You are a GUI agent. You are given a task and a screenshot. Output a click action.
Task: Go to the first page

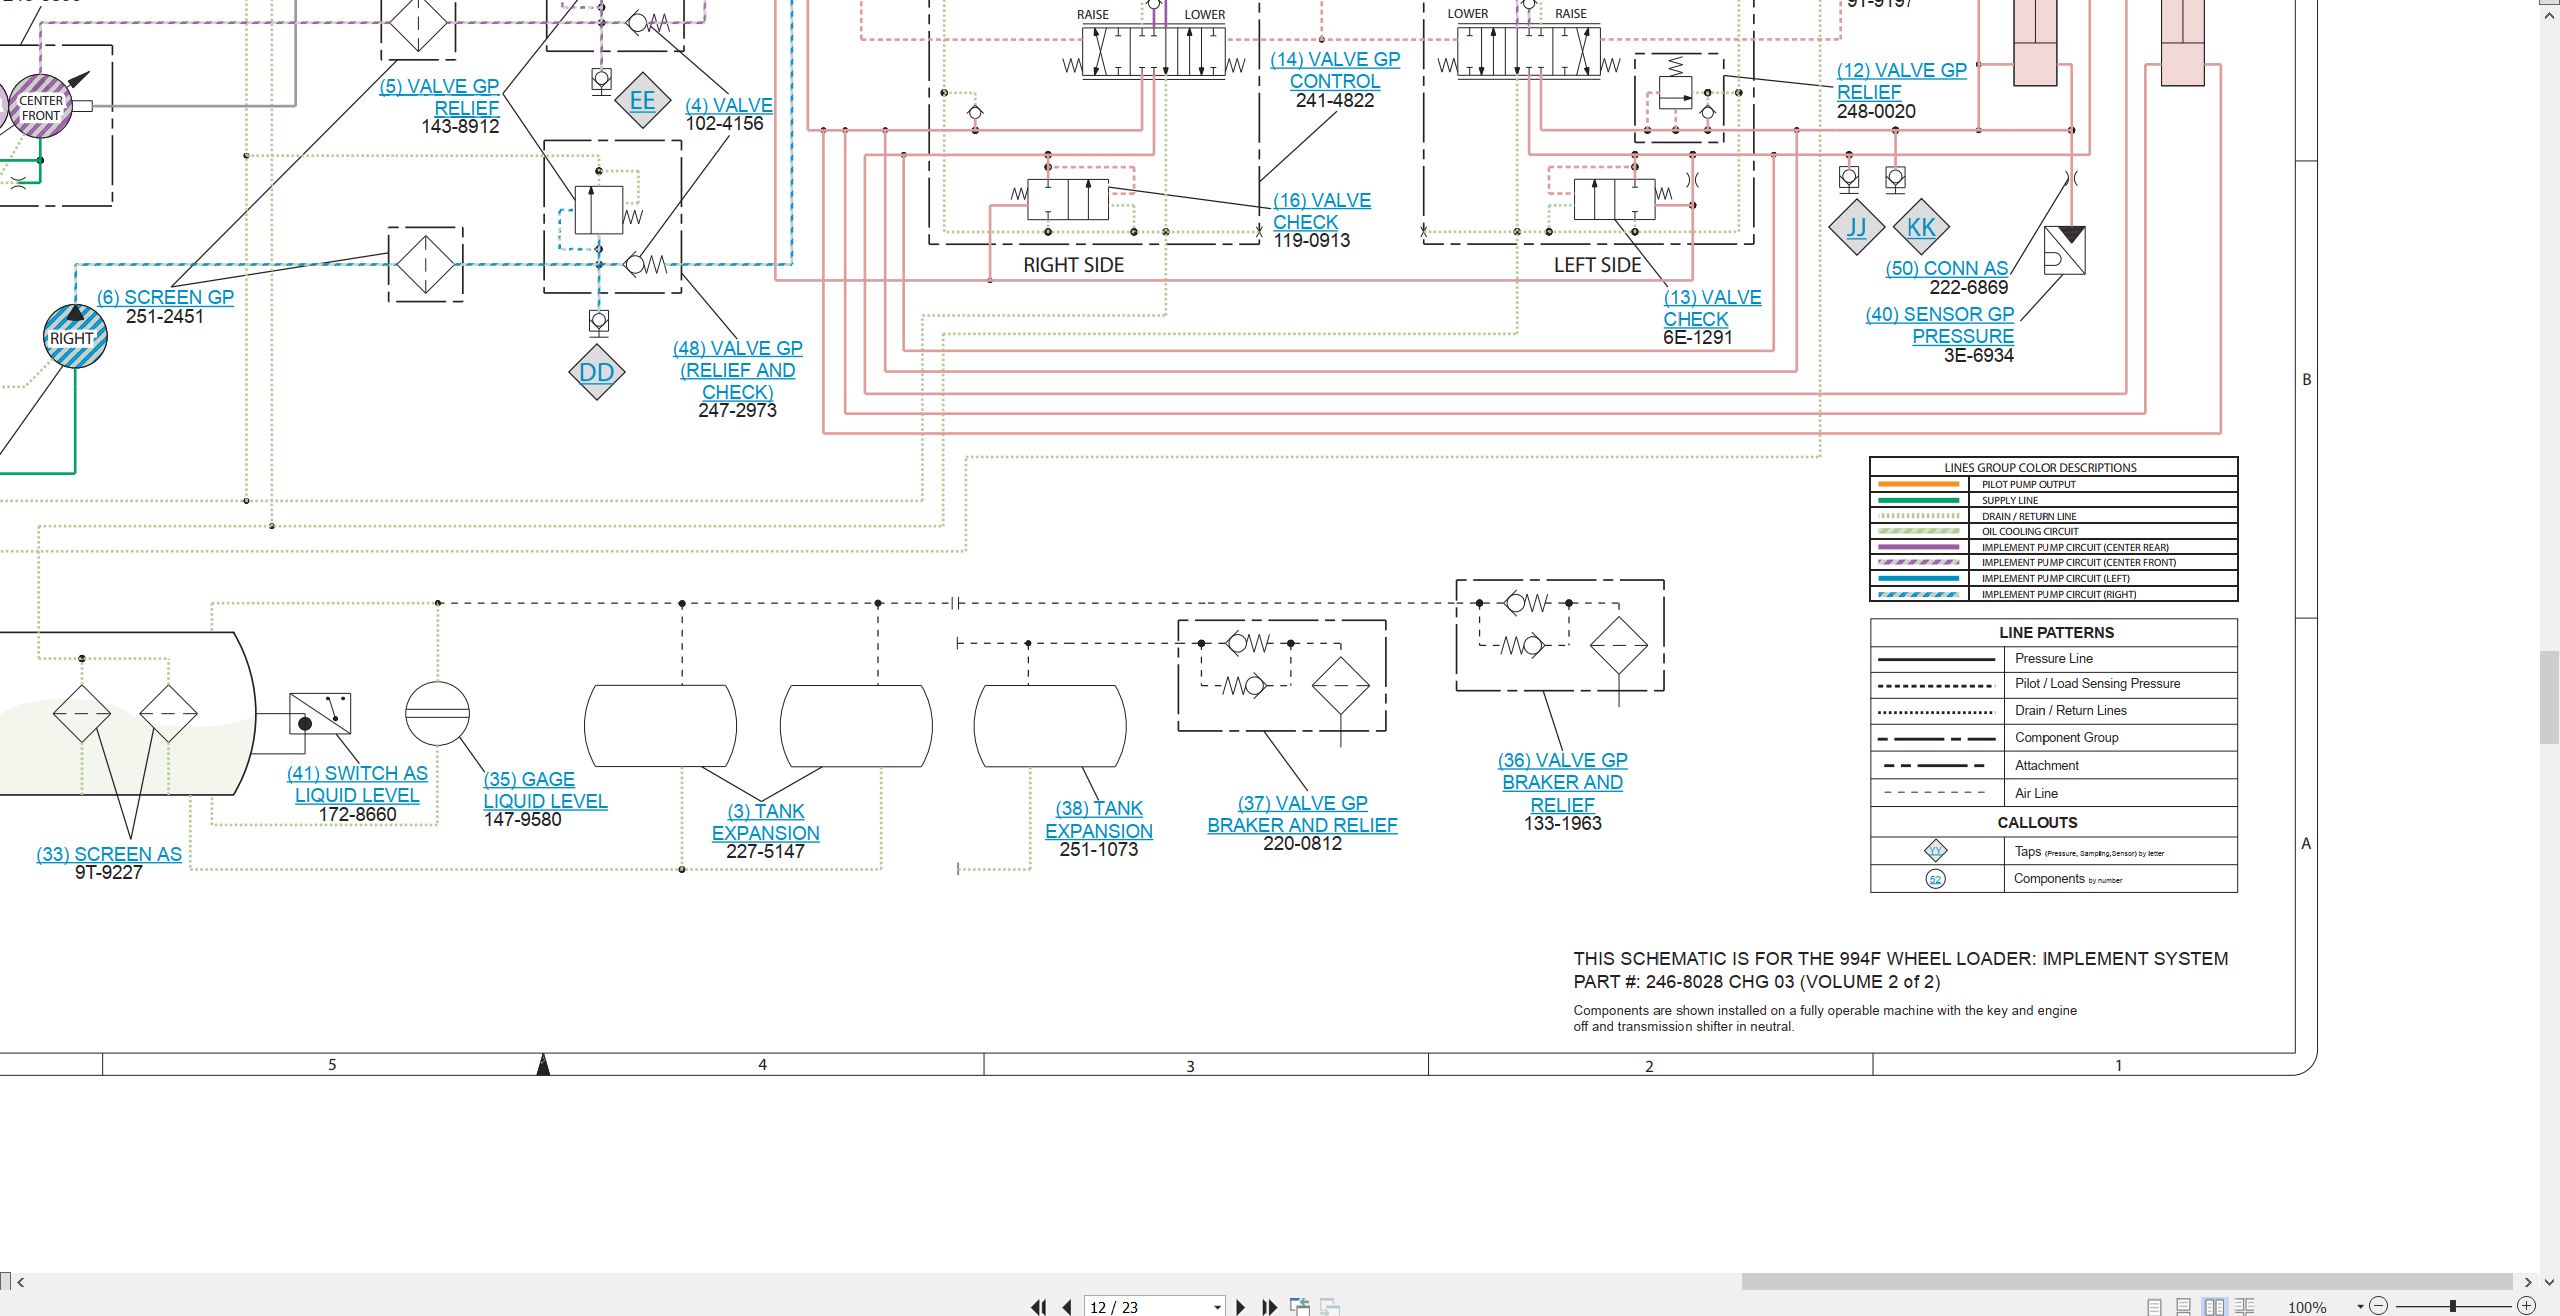coord(1038,1306)
